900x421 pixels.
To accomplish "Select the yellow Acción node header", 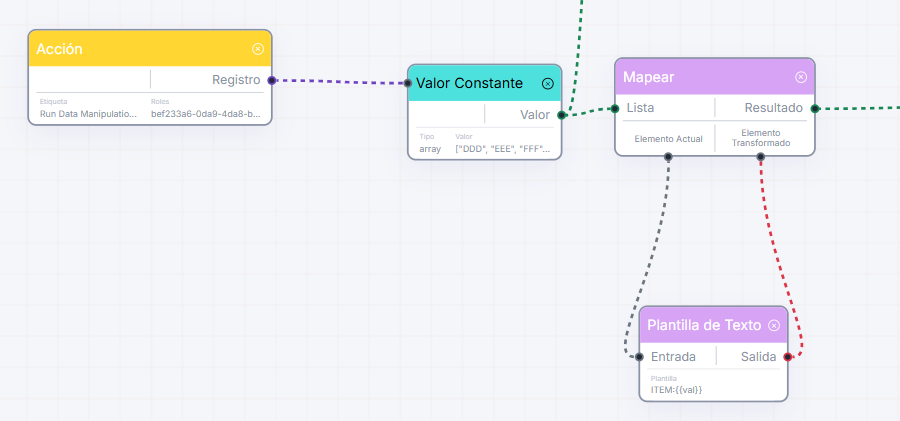I will (150, 48).
